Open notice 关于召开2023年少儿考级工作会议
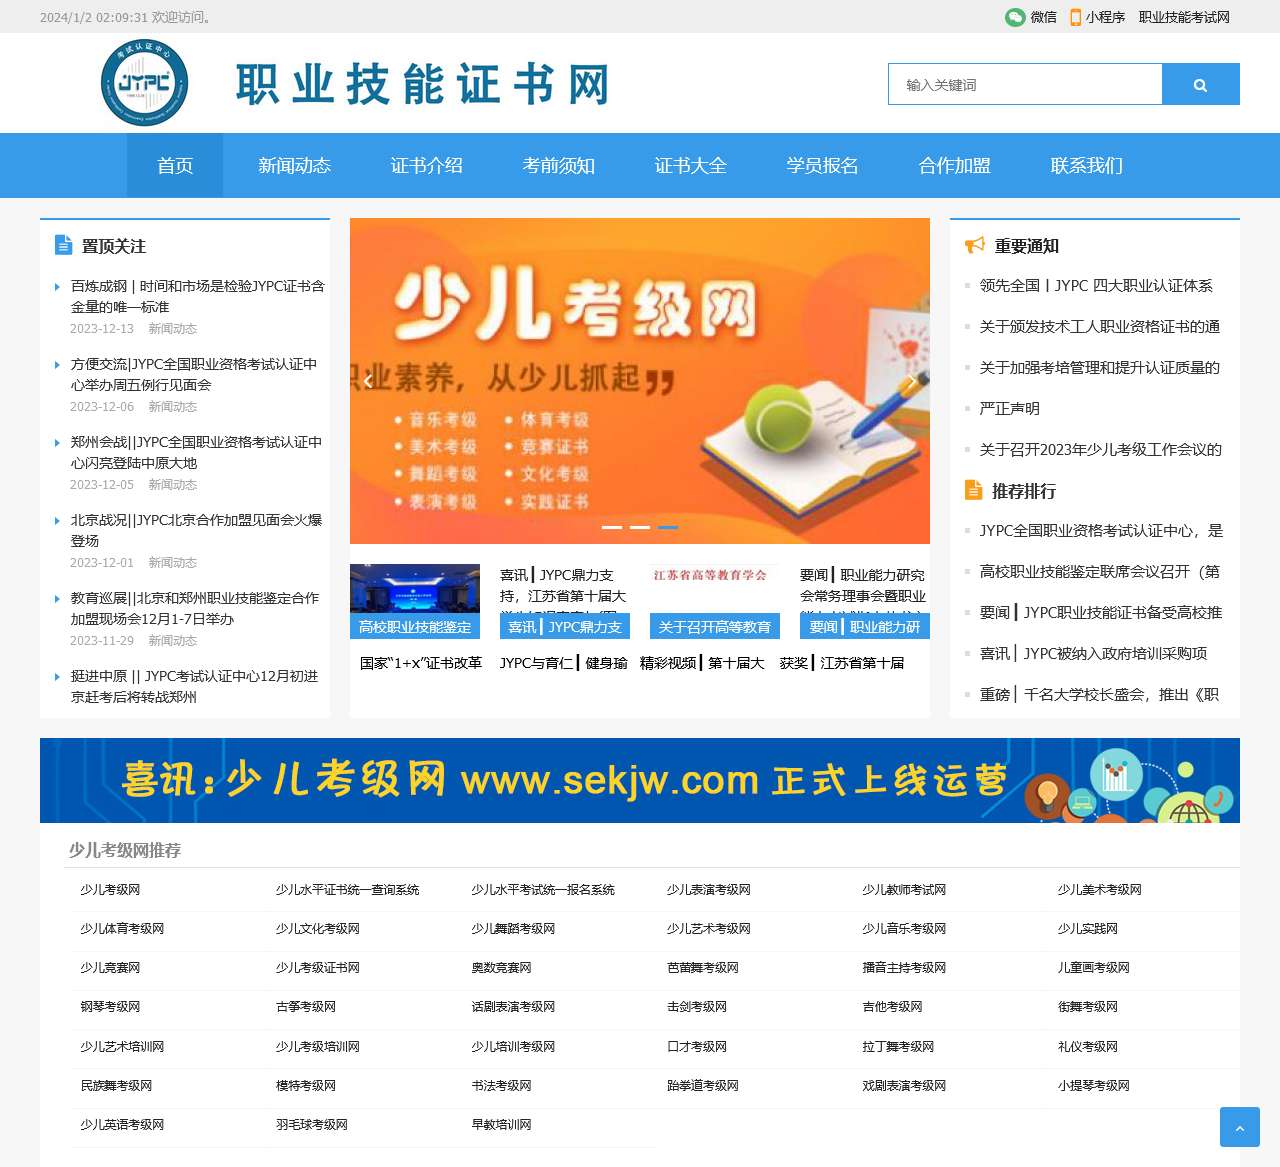 coord(1101,449)
